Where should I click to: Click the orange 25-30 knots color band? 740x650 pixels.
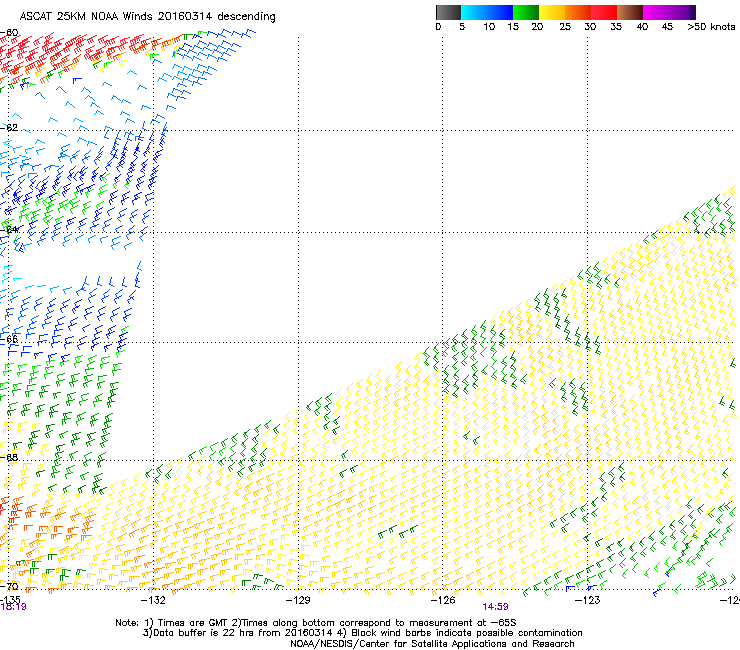coord(578,12)
